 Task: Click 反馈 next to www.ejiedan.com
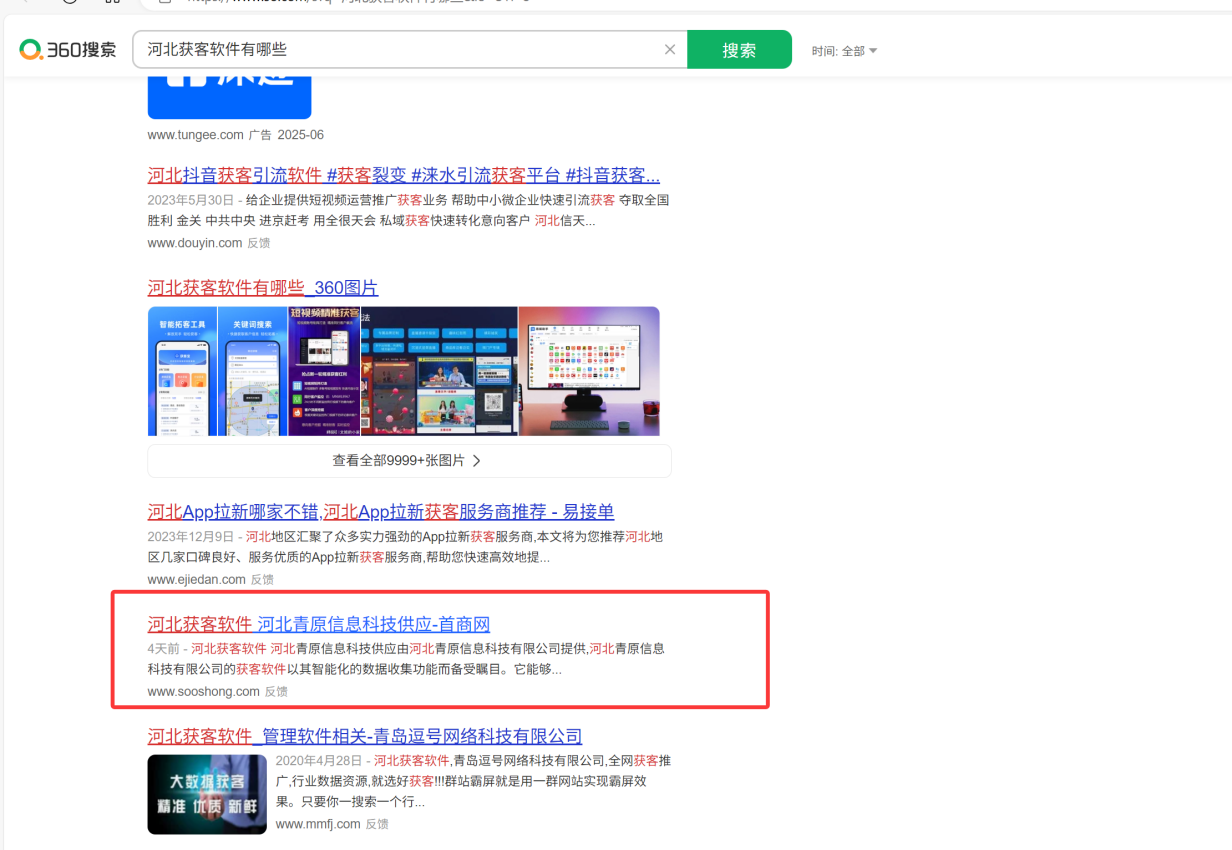pos(262,580)
